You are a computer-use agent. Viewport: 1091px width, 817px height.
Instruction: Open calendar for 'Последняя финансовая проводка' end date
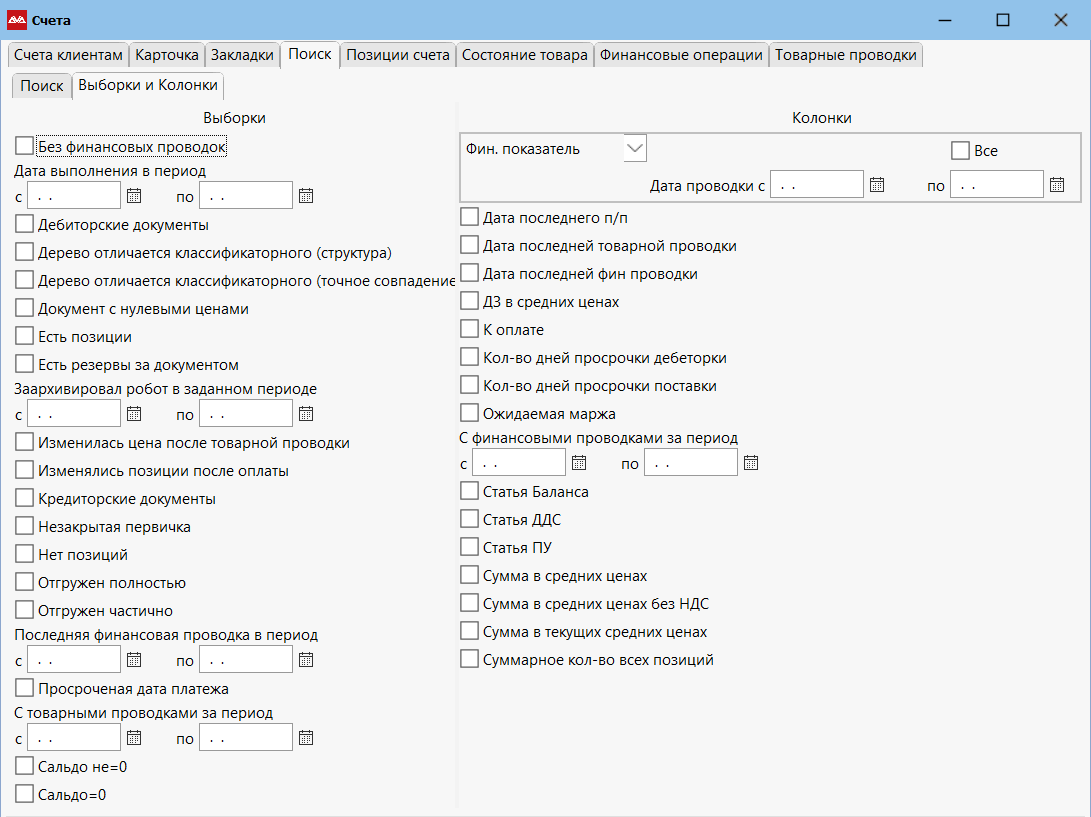point(306,660)
